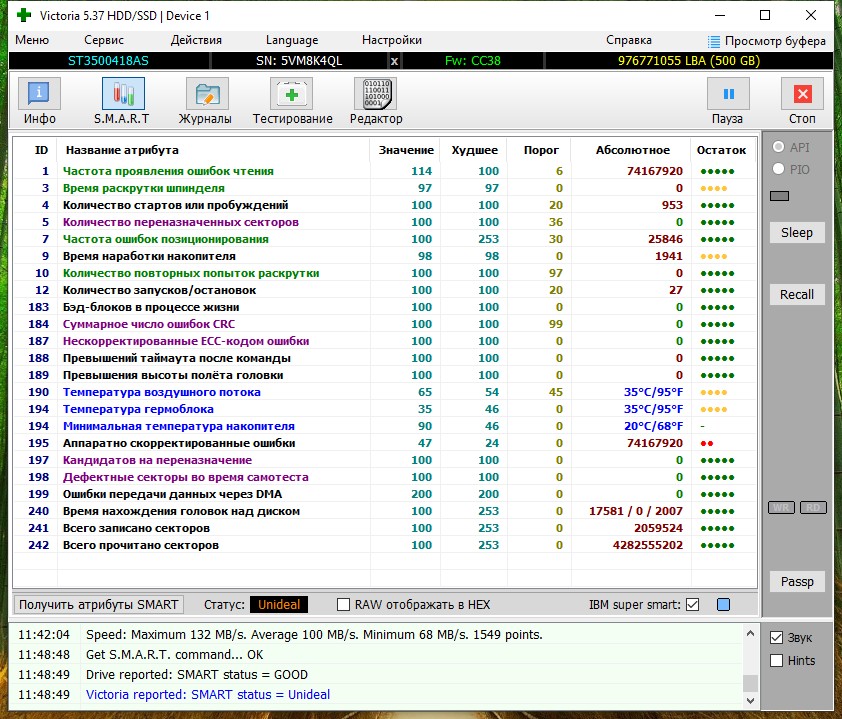This screenshot has height=719, width=842.
Task: Open the Меню menu
Action: (32, 40)
